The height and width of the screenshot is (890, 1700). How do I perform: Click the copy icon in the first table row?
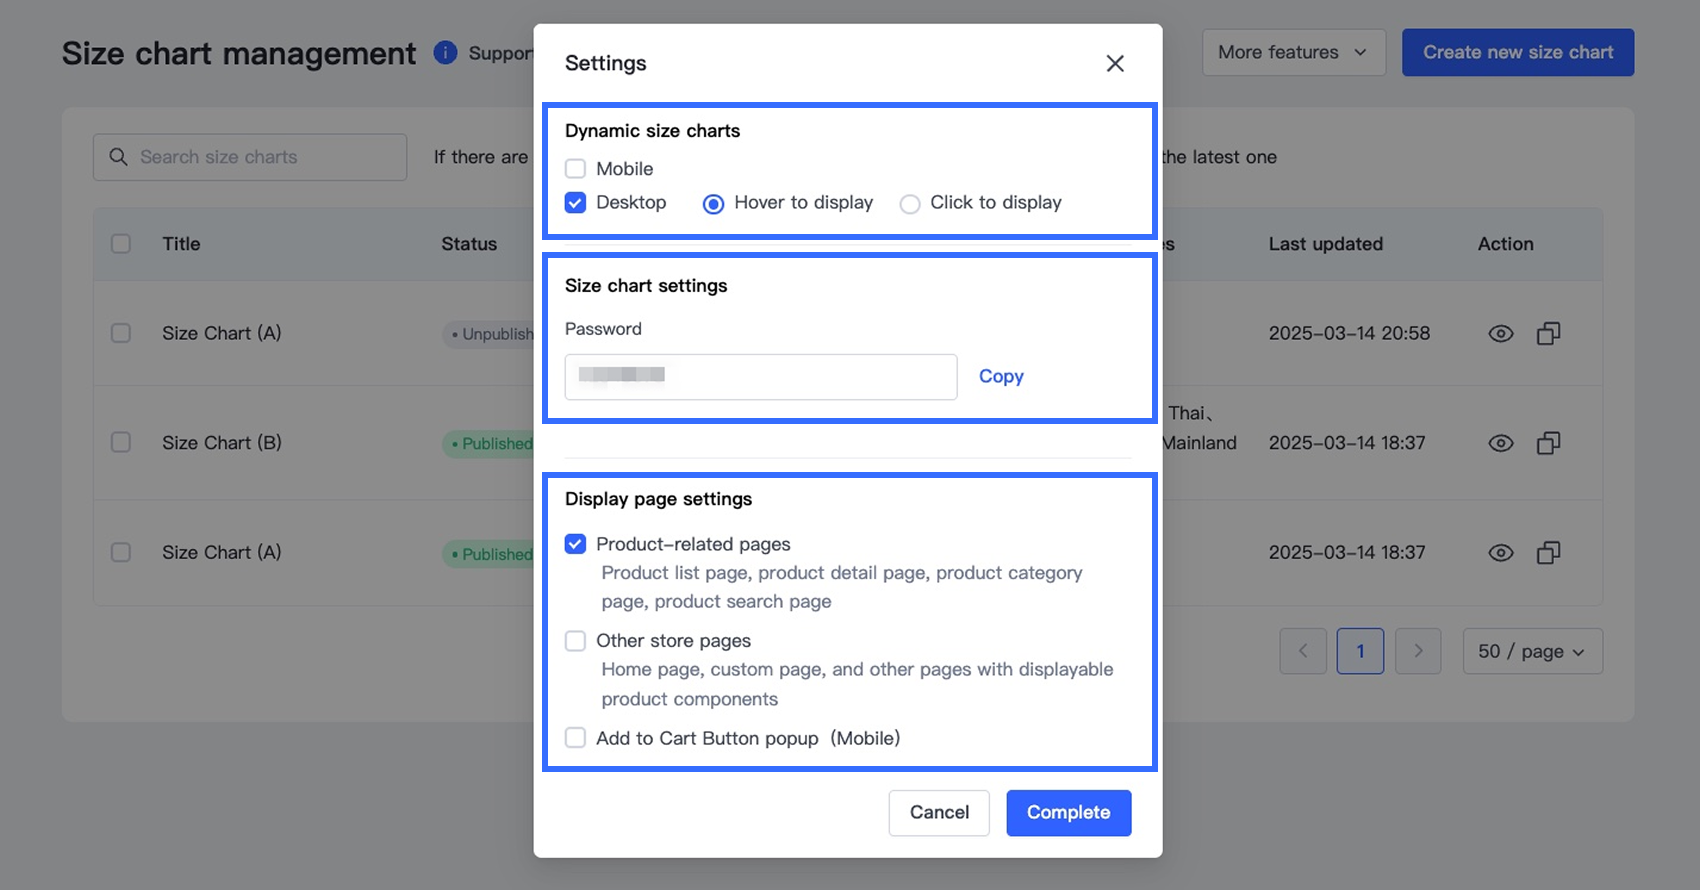[1548, 334]
